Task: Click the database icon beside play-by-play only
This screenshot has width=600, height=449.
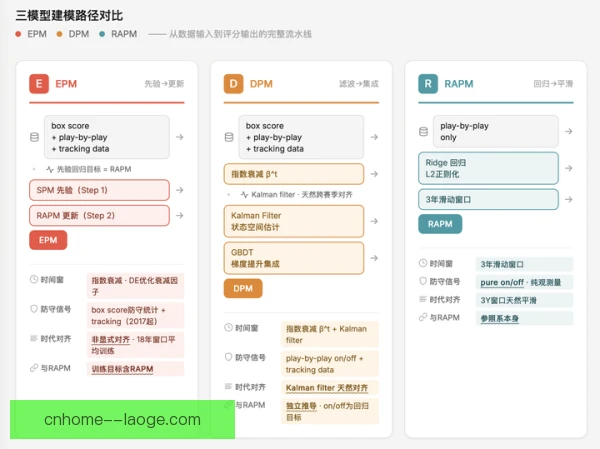Action: tap(423, 132)
